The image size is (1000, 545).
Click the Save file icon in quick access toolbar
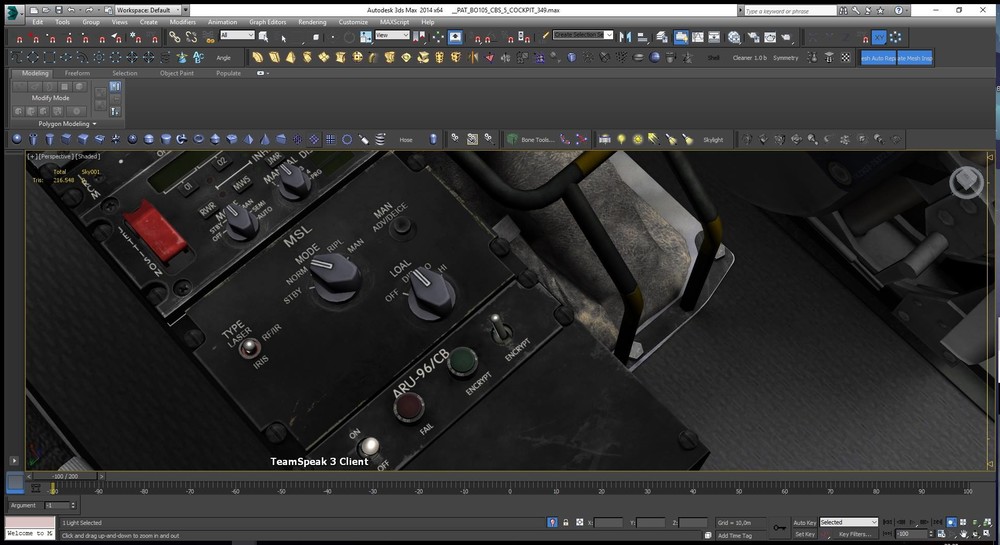tap(60, 9)
